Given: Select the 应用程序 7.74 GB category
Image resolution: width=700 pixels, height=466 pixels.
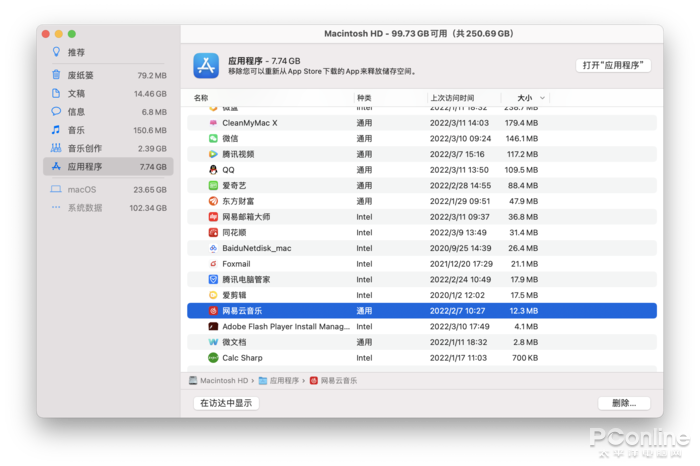Looking at the screenshot, I should (108, 166).
